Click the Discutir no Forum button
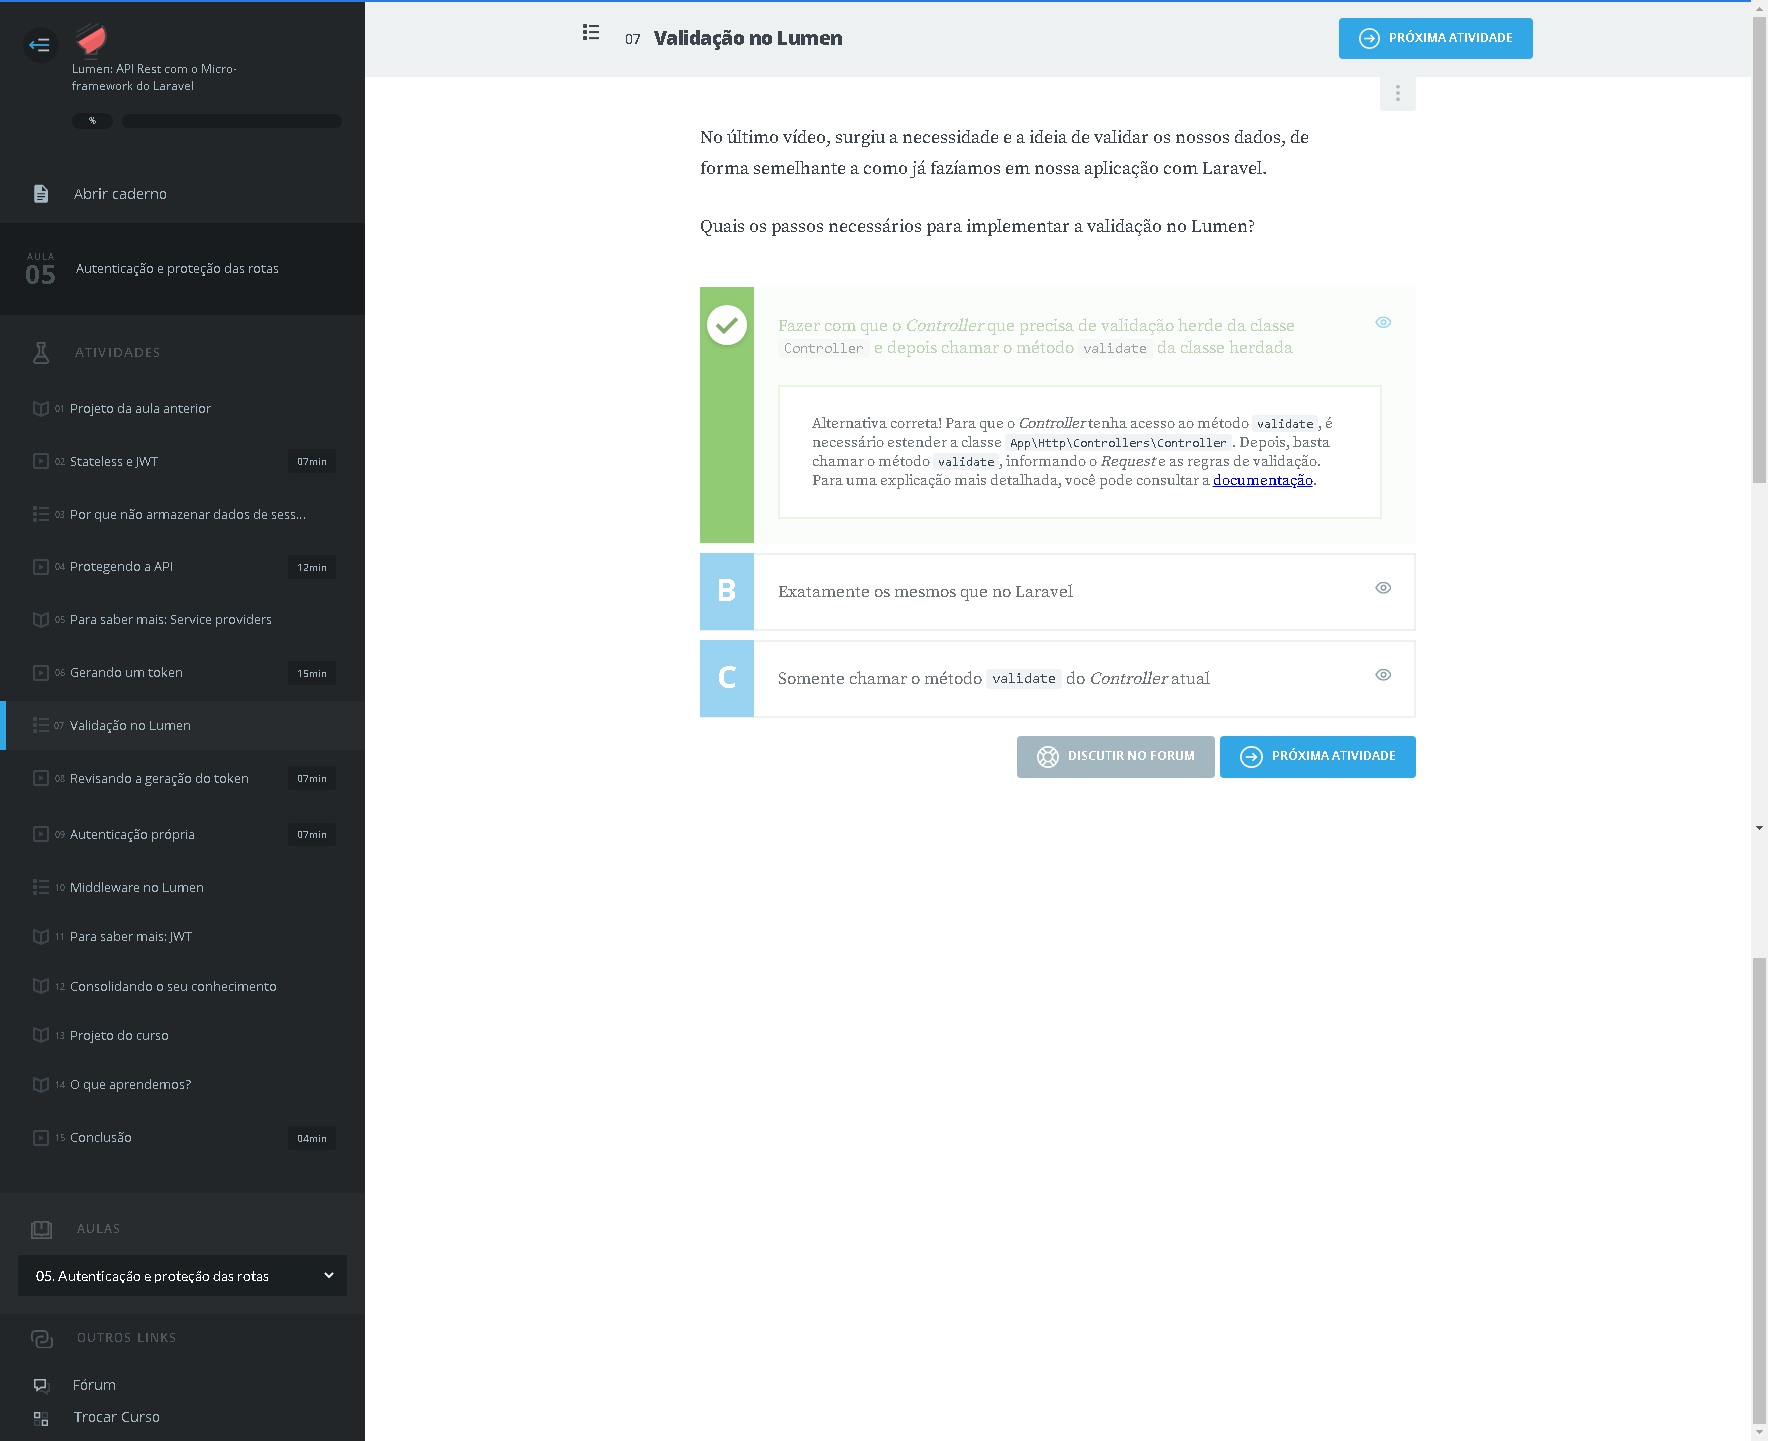This screenshot has width=1768, height=1441. click(1115, 757)
